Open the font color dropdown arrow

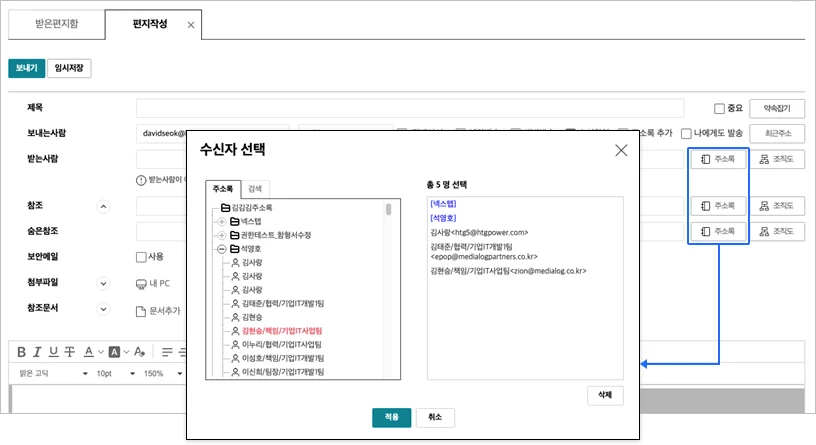tap(100, 351)
